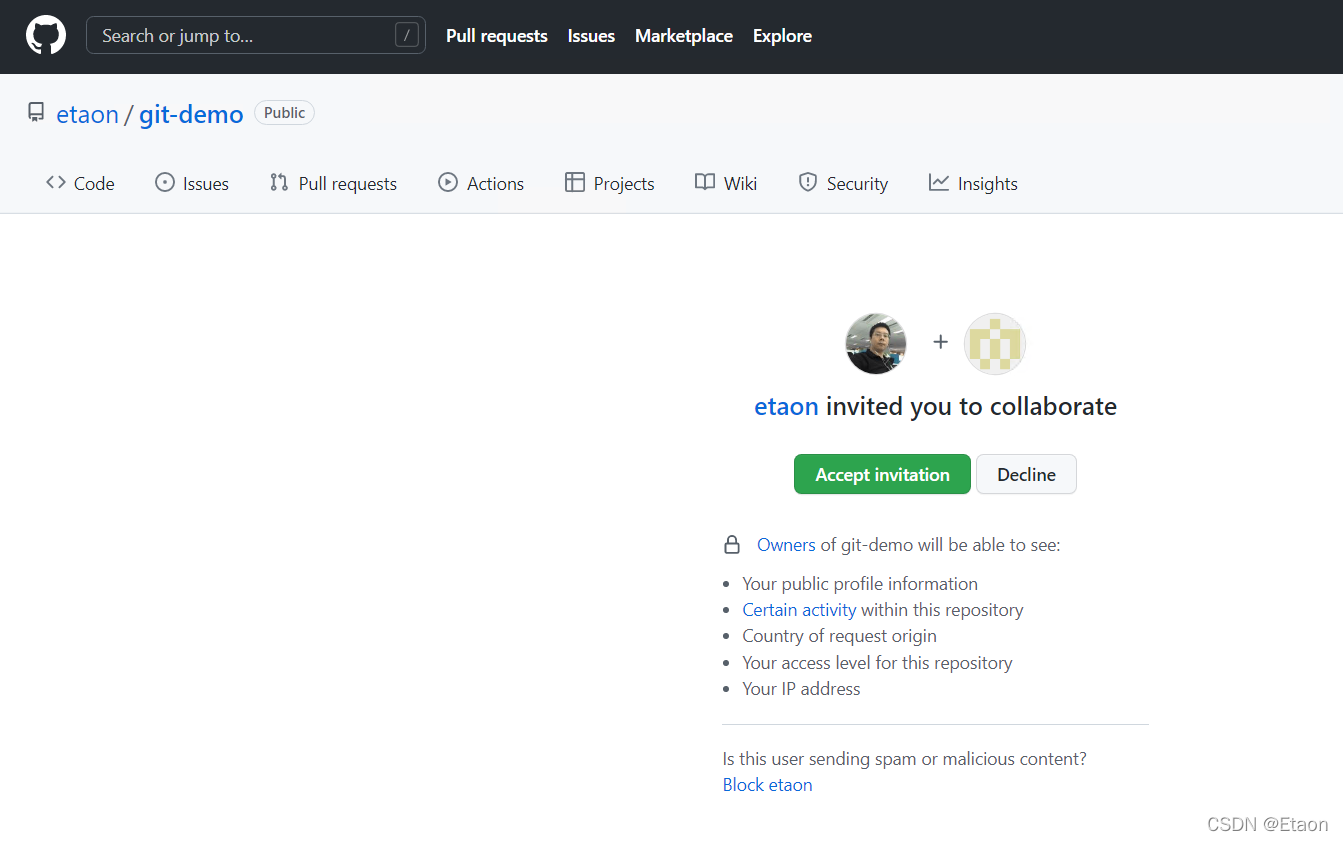
Task: Open the Insights tab
Action: click(973, 183)
